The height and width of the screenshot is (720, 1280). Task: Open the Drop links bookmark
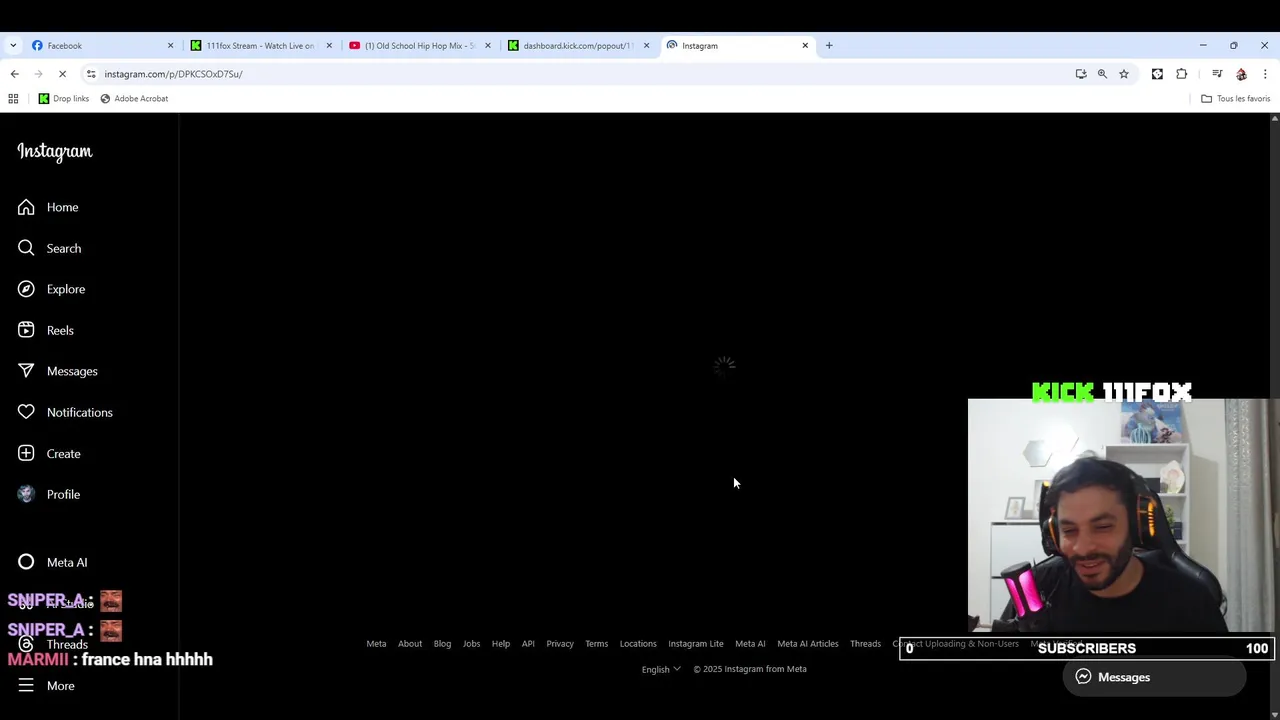pyautogui.click(x=63, y=98)
